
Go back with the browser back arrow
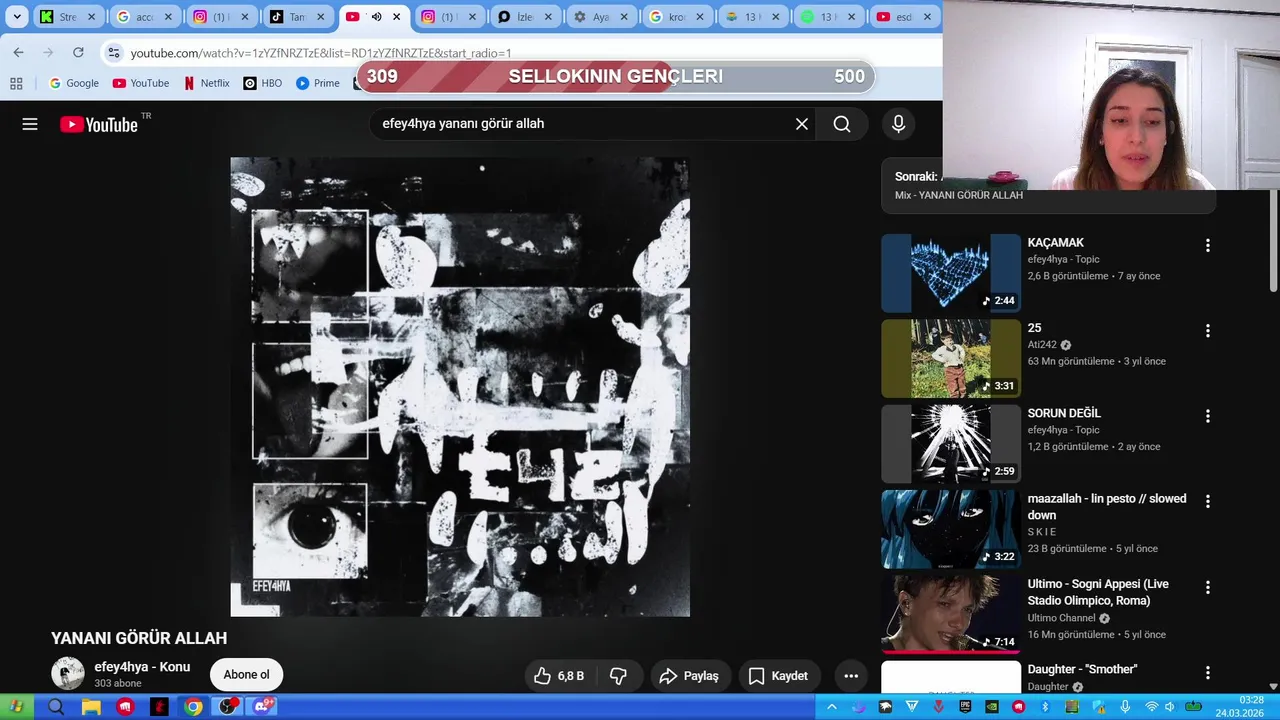[x=18, y=52]
